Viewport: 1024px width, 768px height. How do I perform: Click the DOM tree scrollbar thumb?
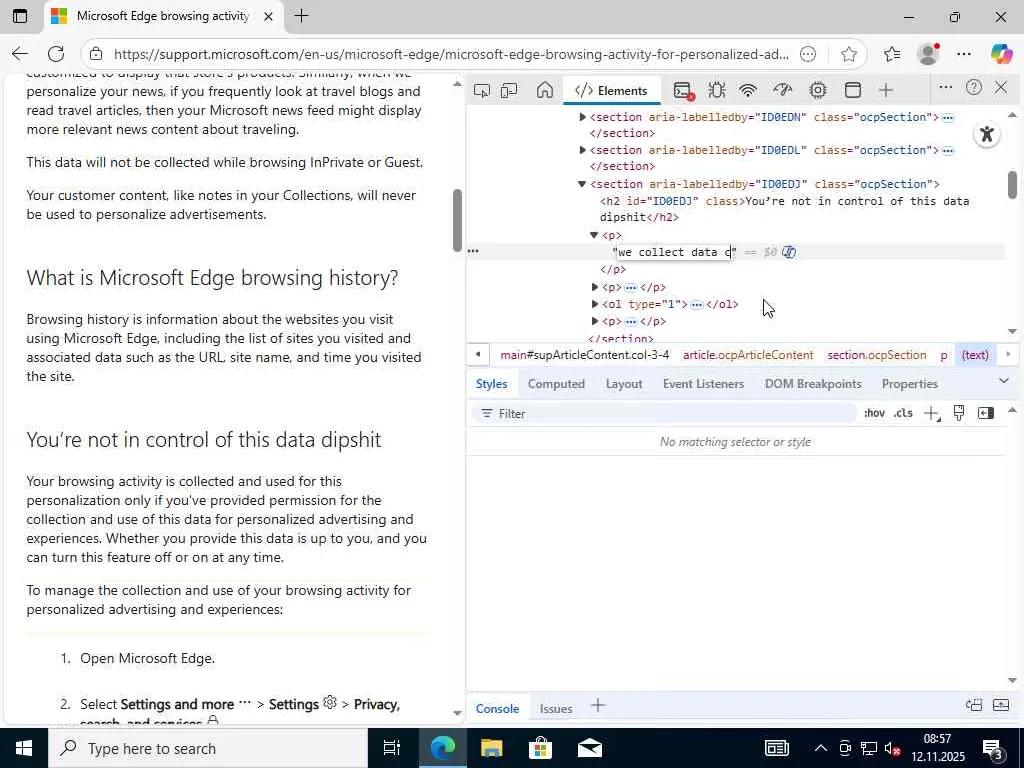click(1012, 185)
